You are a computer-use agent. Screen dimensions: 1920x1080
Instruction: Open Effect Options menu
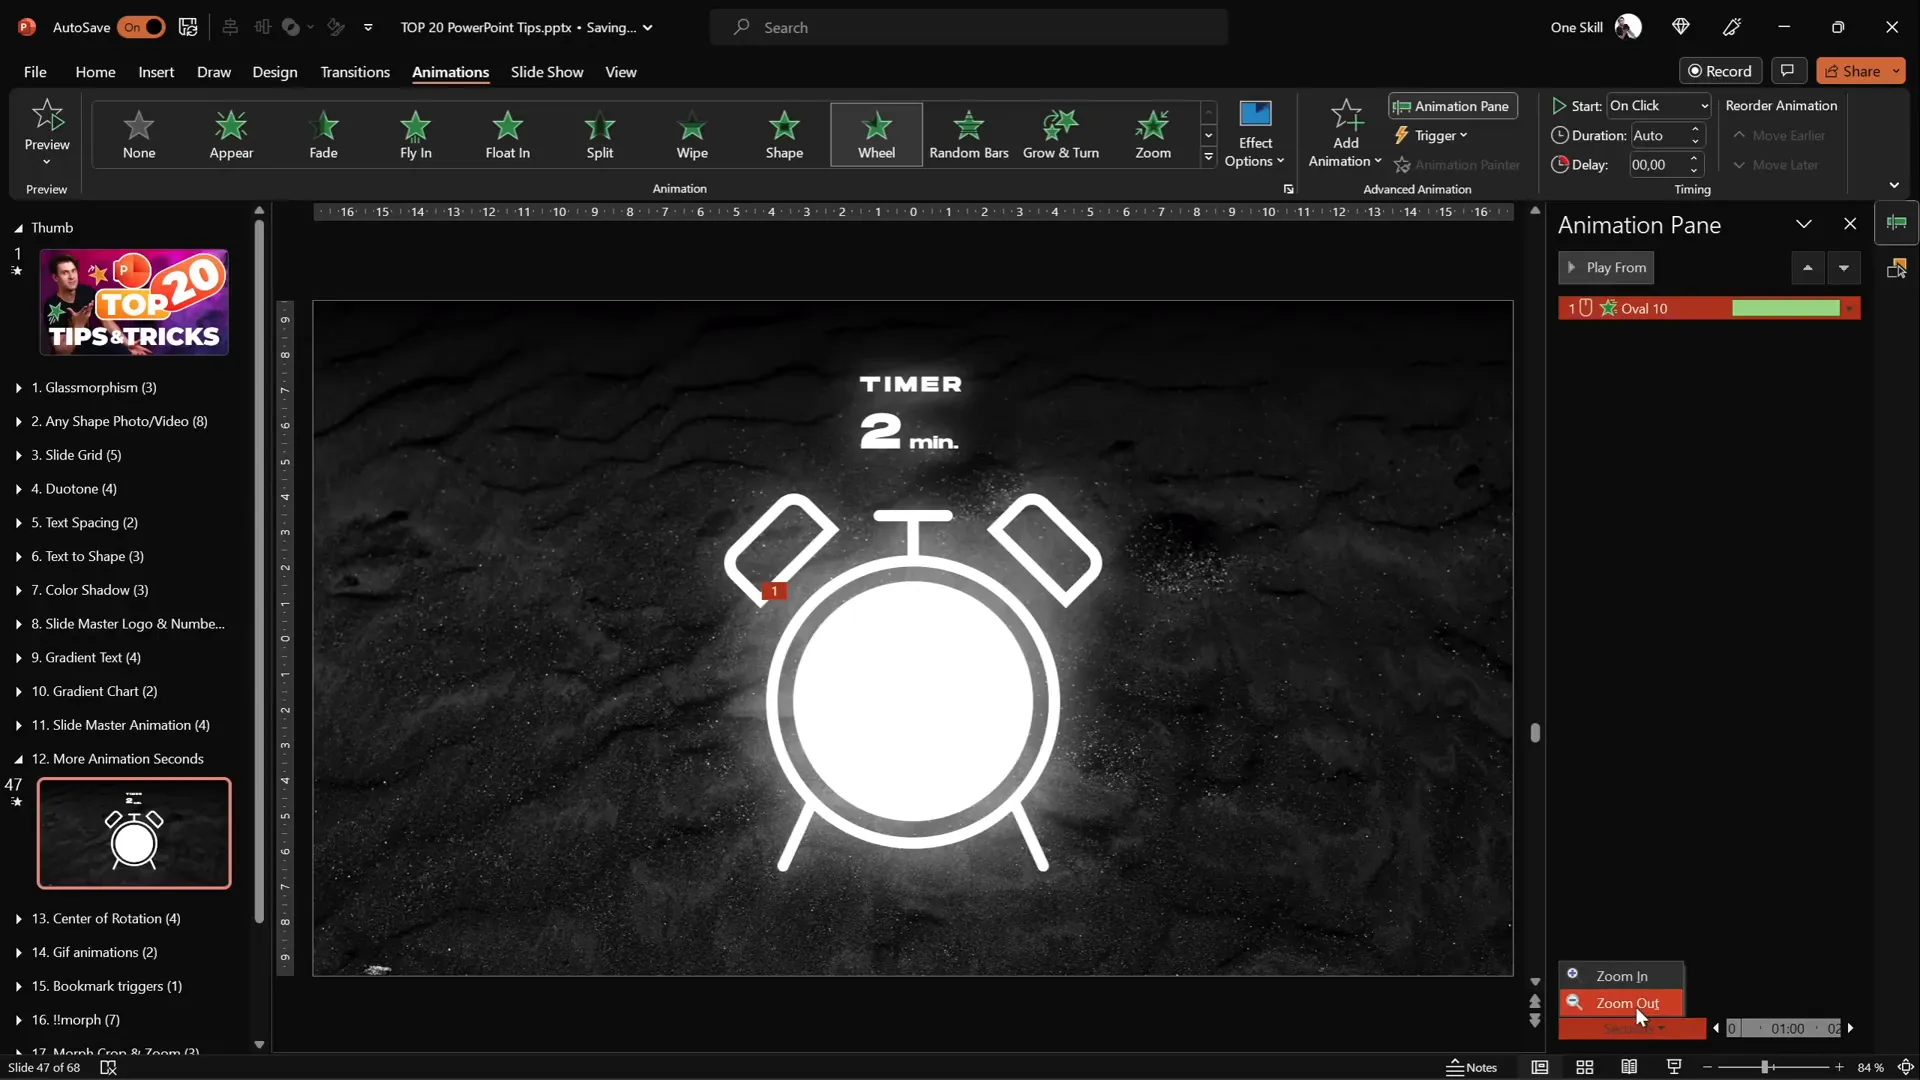click(x=1254, y=135)
